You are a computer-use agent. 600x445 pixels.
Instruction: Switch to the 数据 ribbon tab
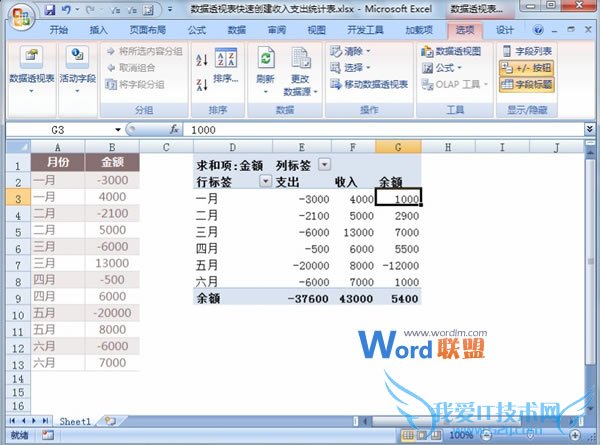[236, 30]
